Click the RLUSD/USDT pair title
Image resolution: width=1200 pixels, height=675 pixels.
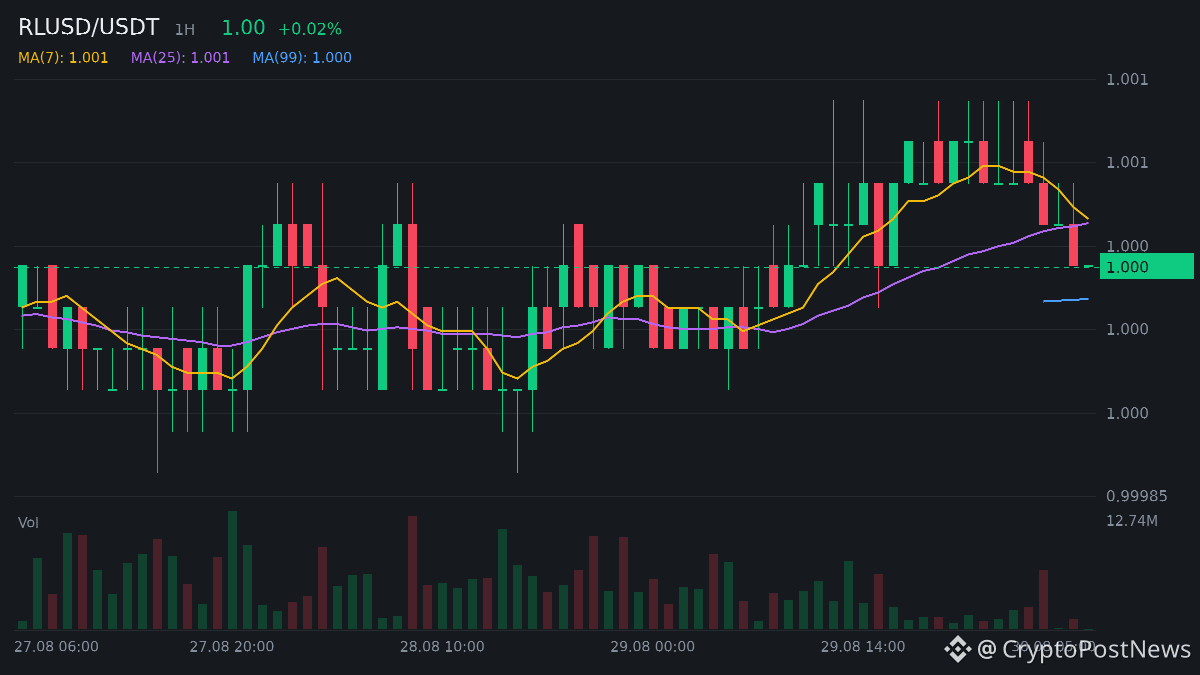click(88, 28)
